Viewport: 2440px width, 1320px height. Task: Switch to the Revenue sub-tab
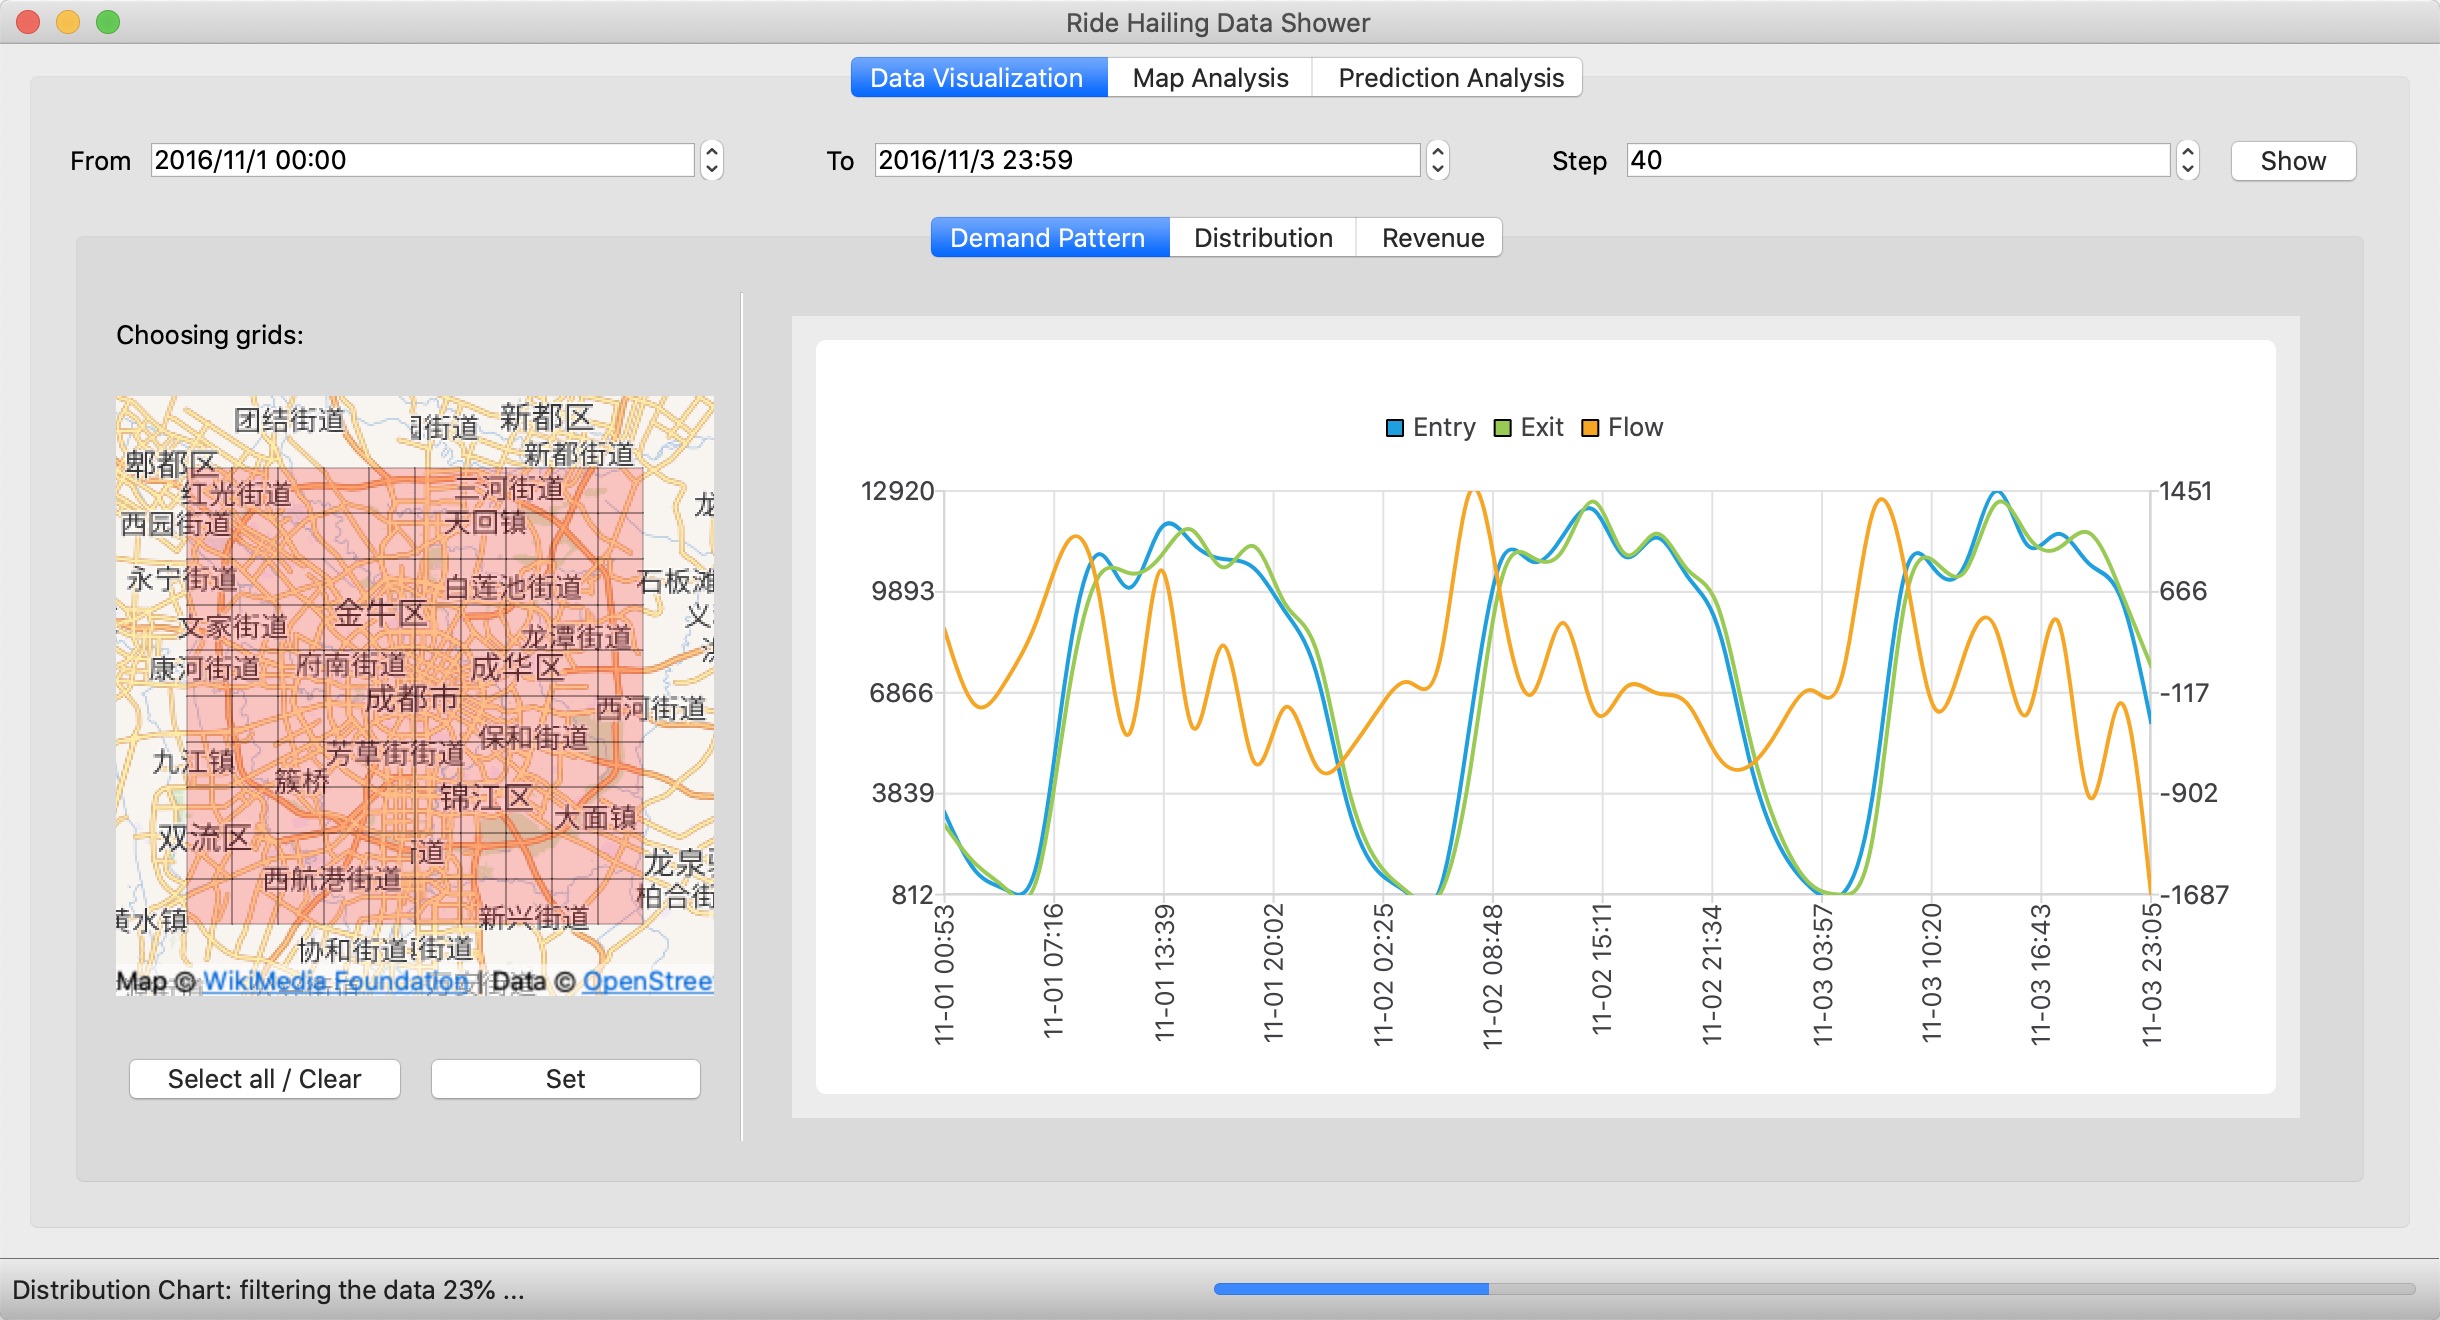click(1432, 238)
